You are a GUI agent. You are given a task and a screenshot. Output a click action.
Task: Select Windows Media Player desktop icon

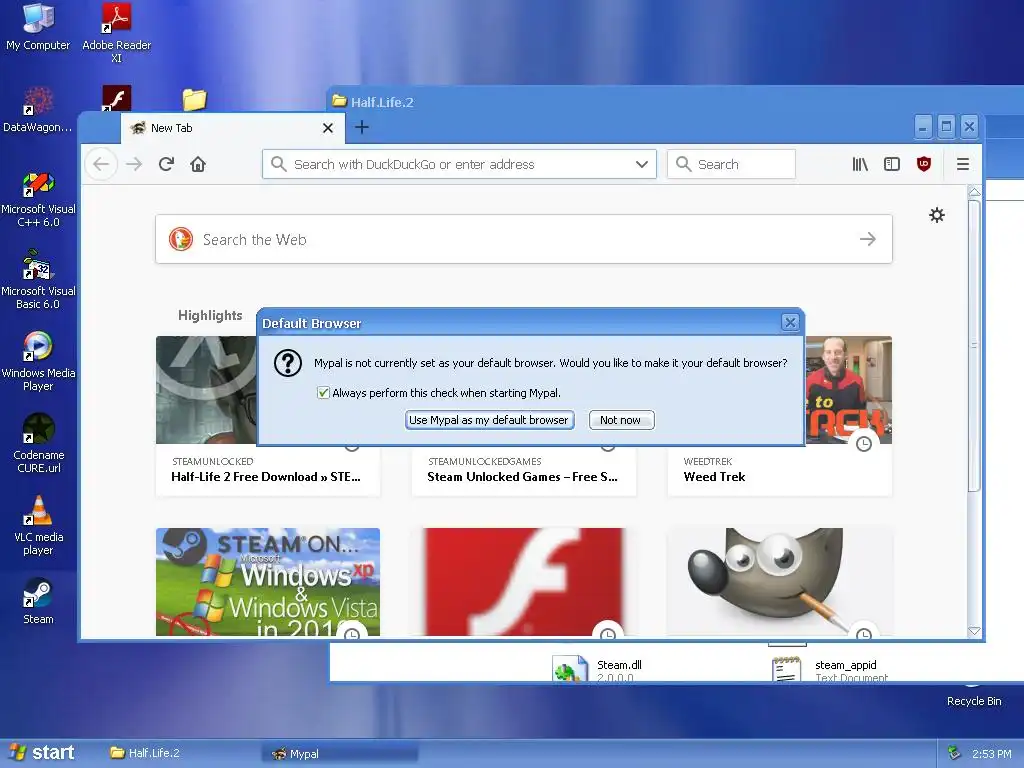click(38, 362)
